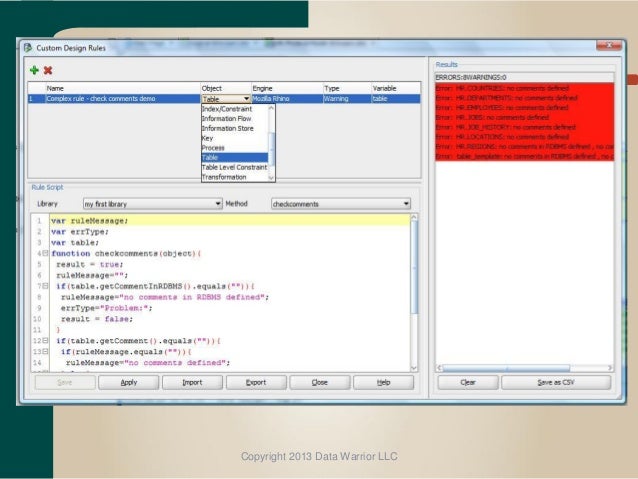This screenshot has height=479, width=638.
Task: Choose Key from the object list
Action: pyautogui.click(x=235, y=138)
